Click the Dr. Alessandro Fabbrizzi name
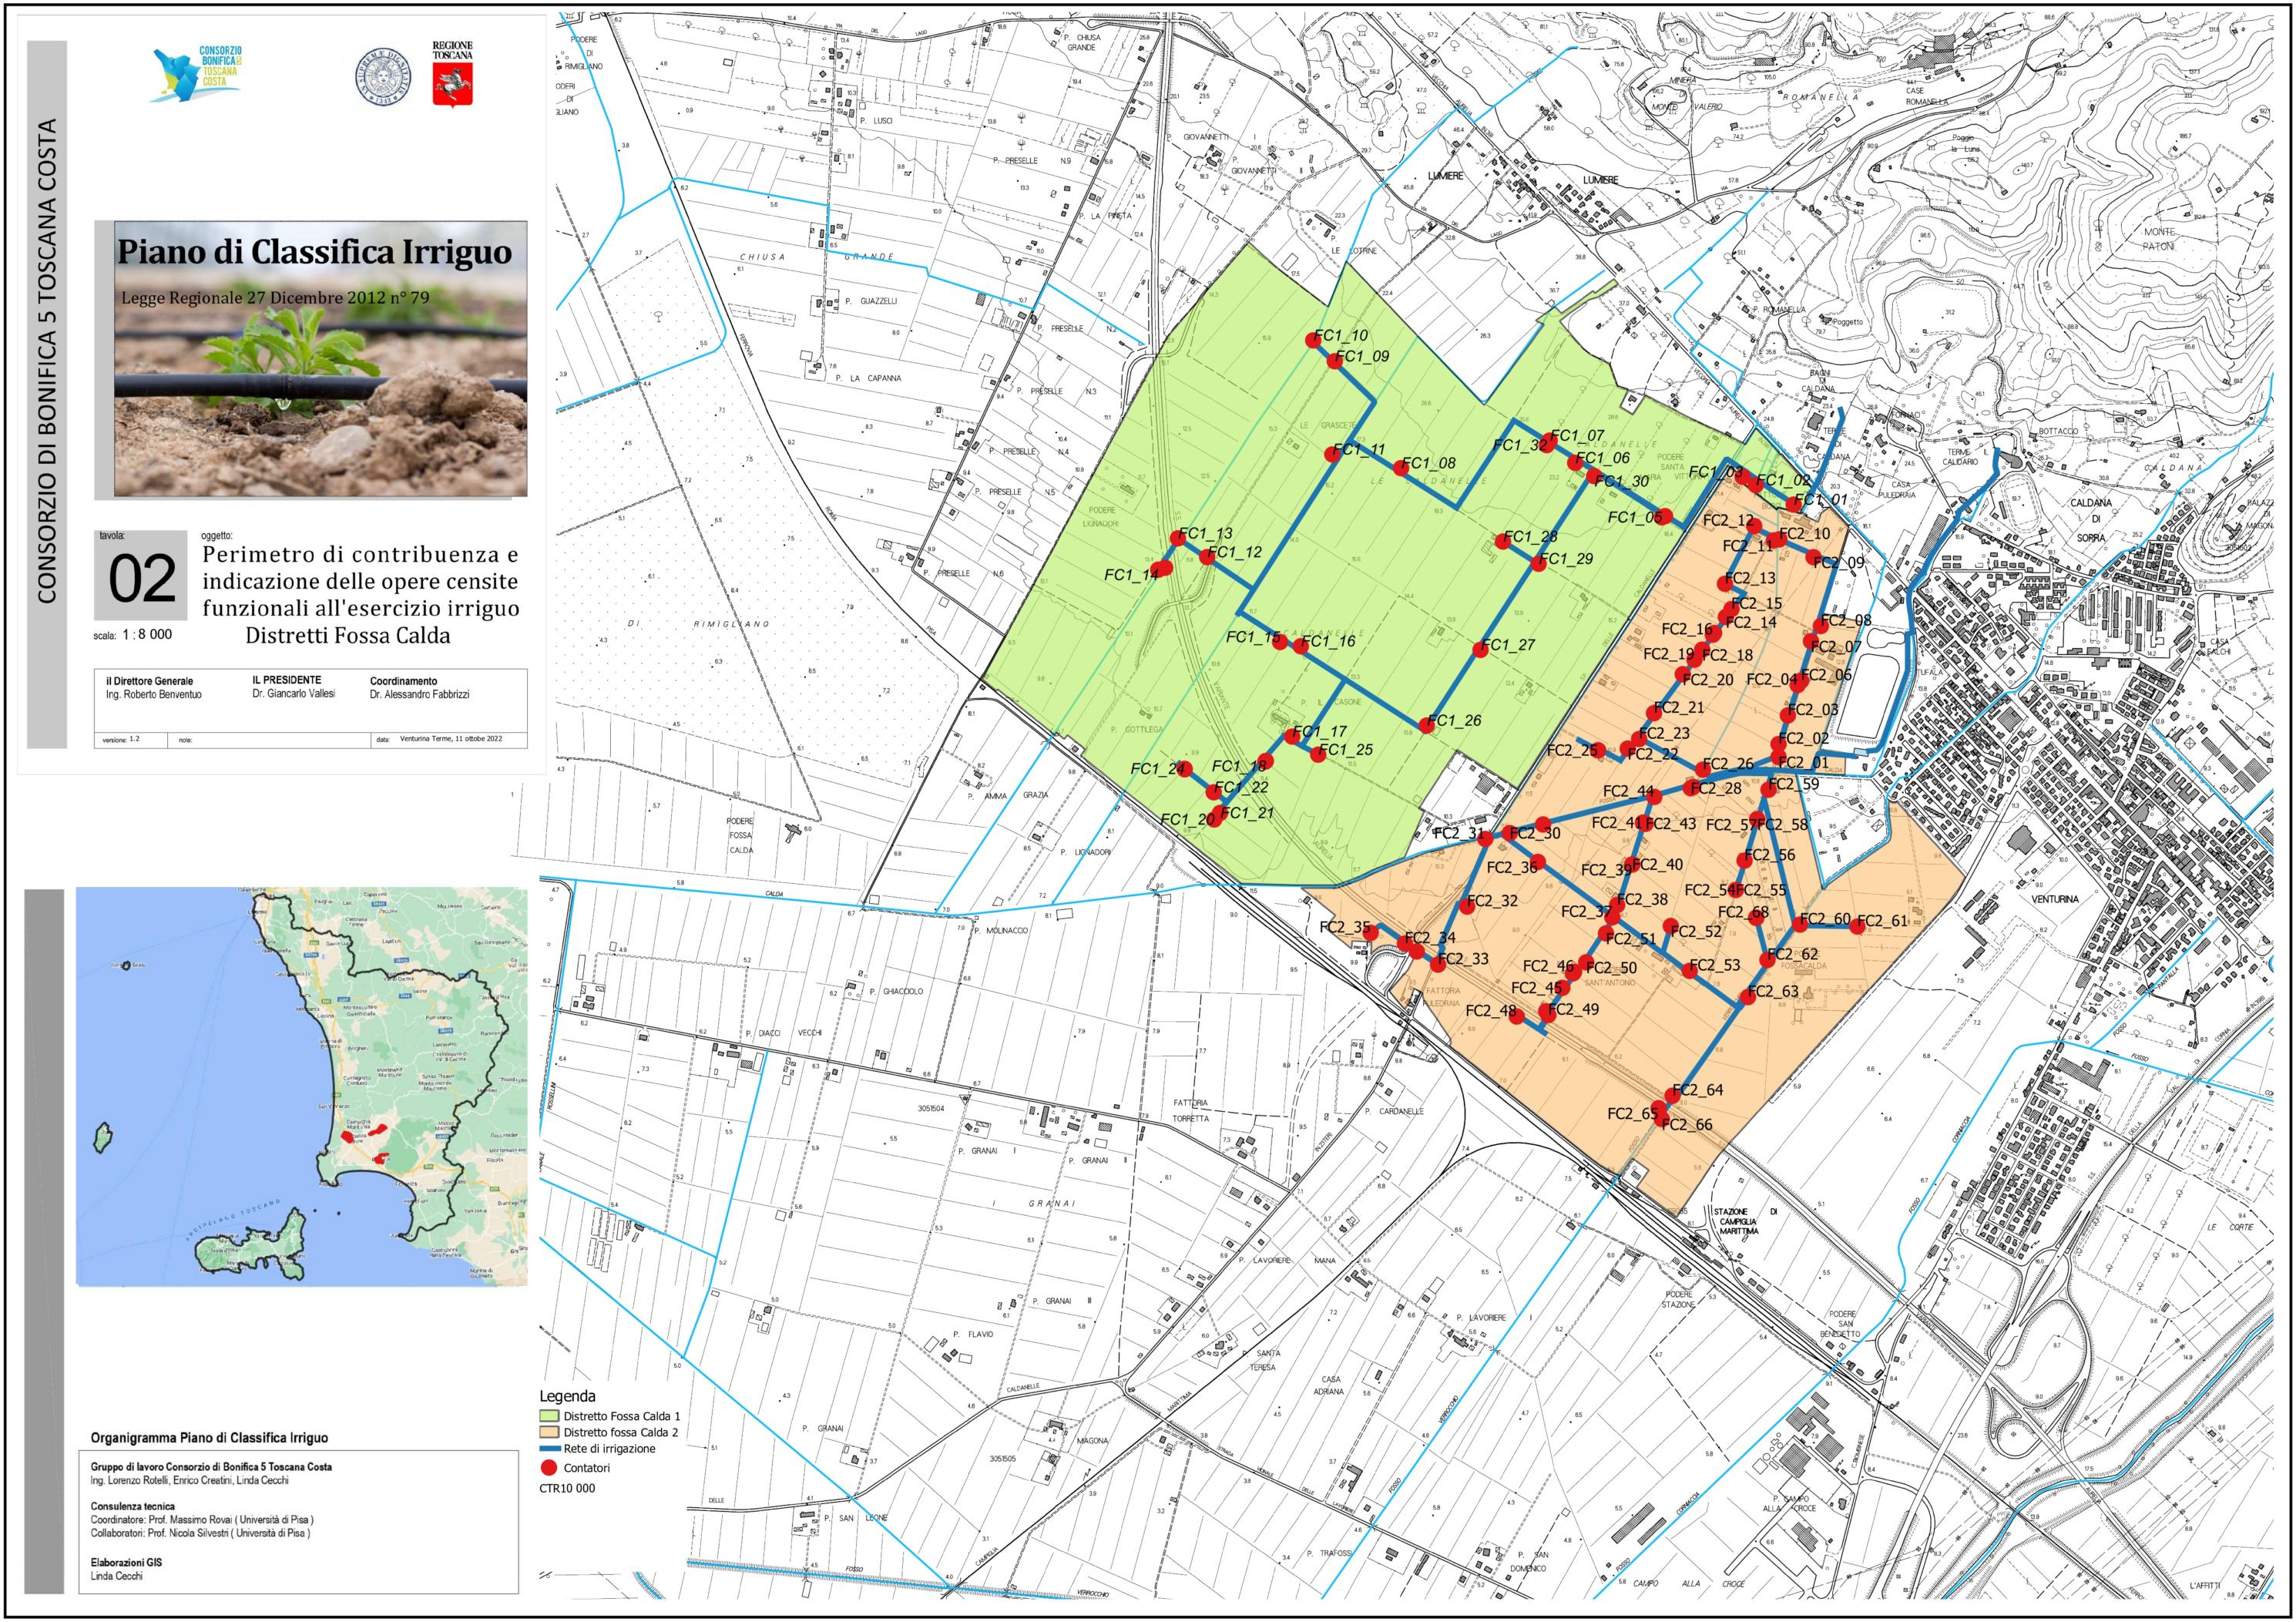2296x1622 pixels. 419,694
